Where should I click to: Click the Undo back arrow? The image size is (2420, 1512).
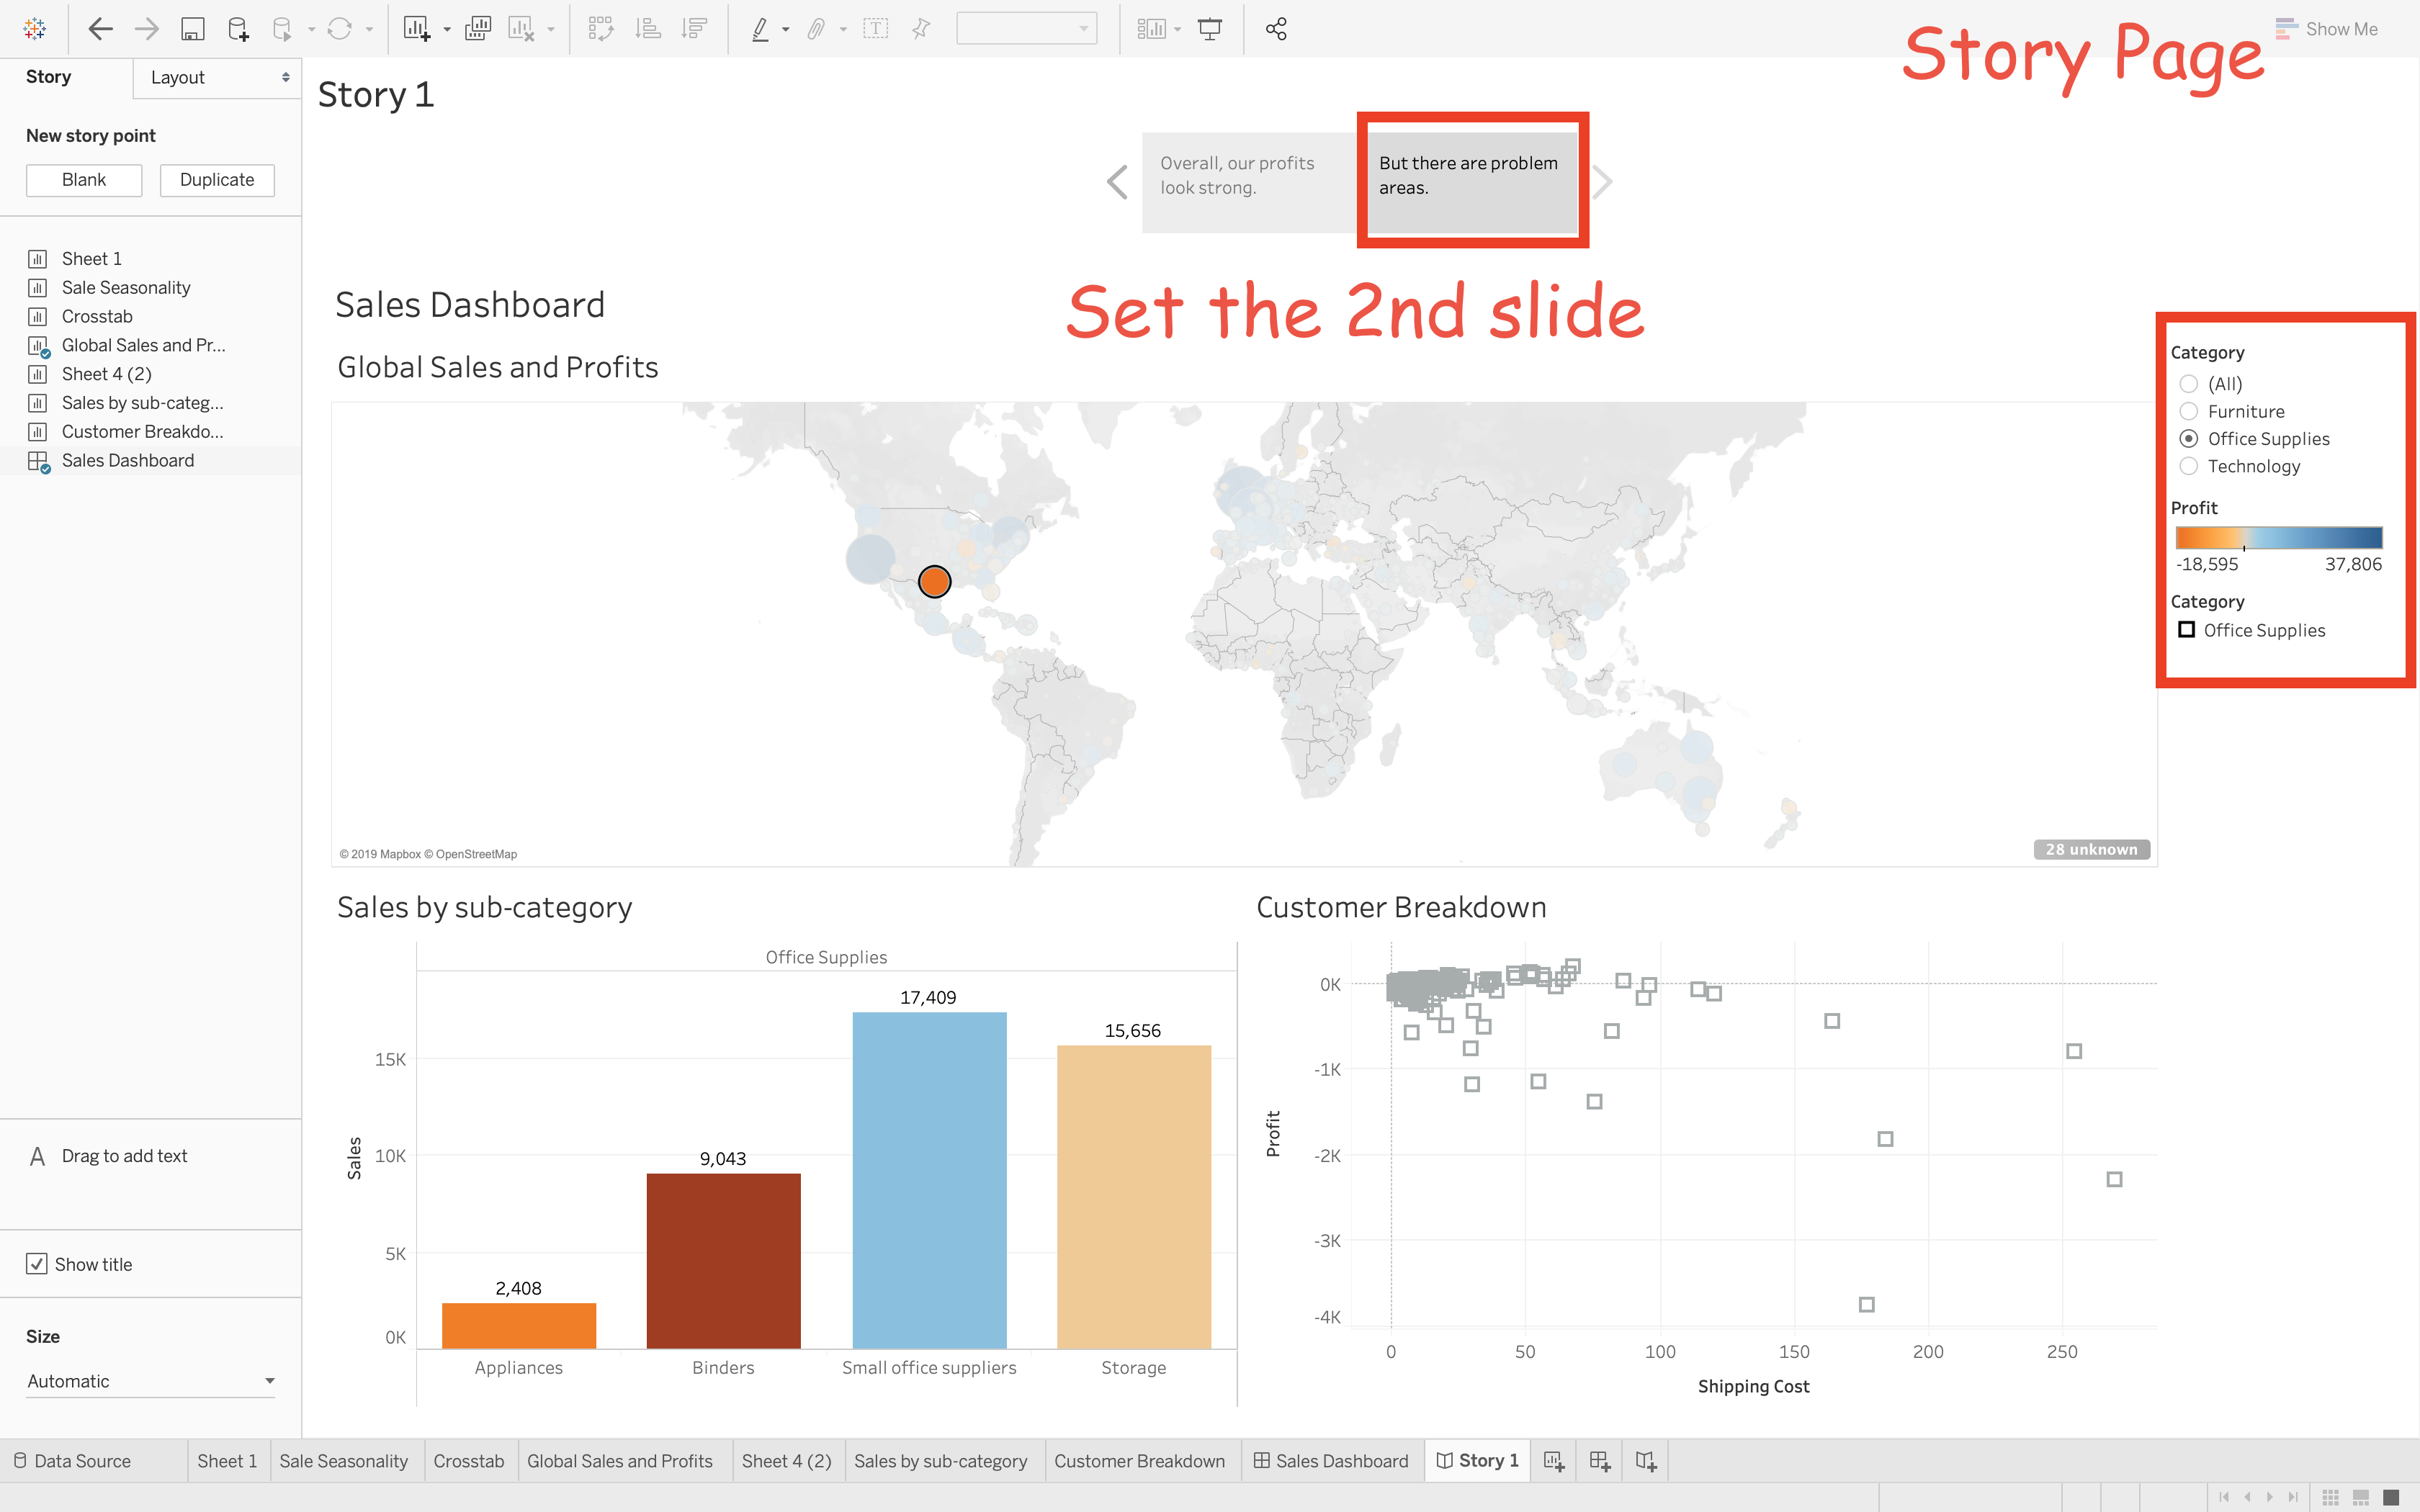(100, 29)
